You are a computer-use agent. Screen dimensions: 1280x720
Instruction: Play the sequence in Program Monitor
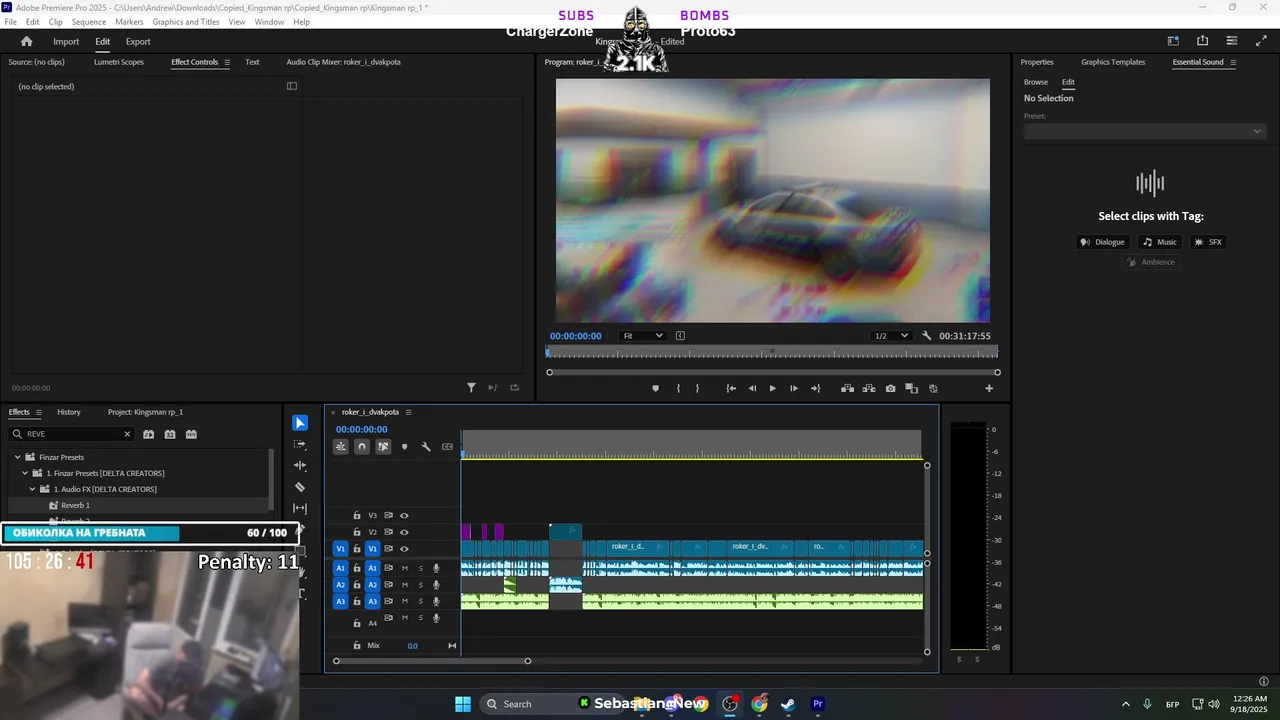pyautogui.click(x=772, y=388)
